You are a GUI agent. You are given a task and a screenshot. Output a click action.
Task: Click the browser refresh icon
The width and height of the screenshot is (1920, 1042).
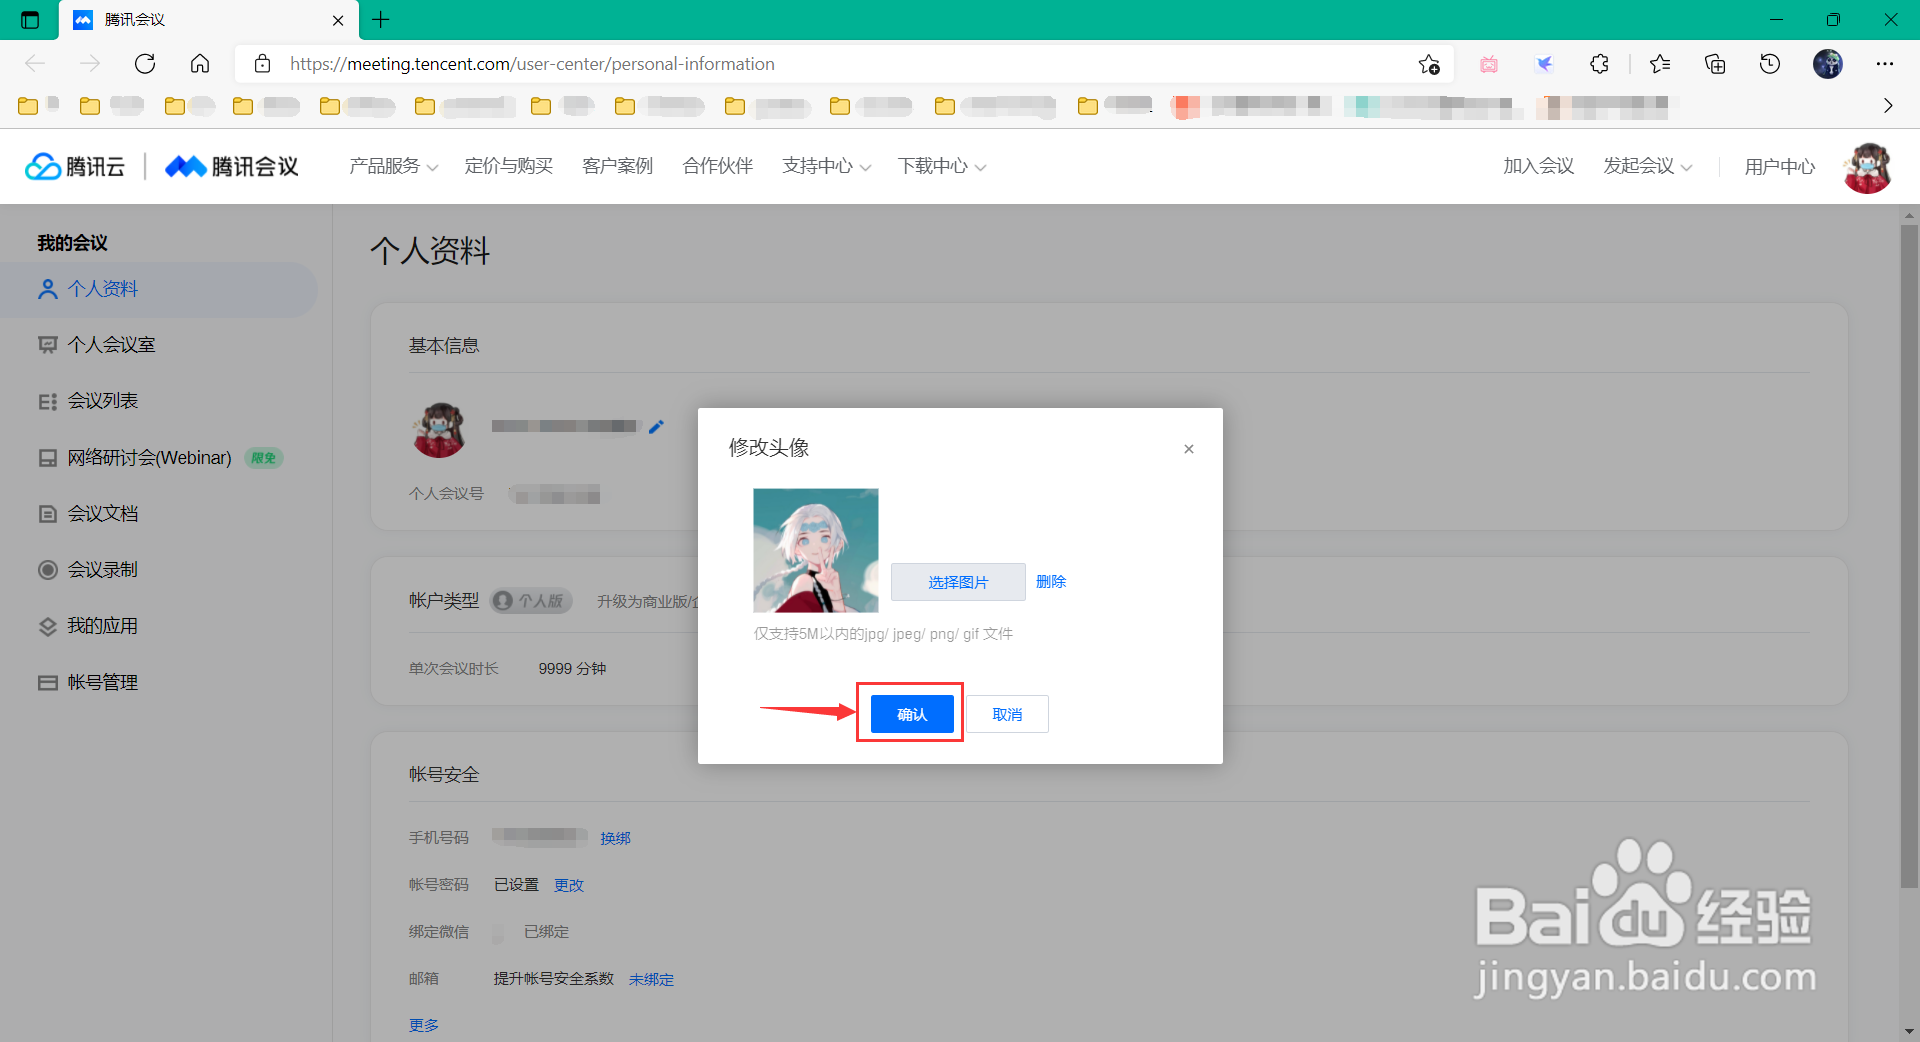click(x=145, y=64)
